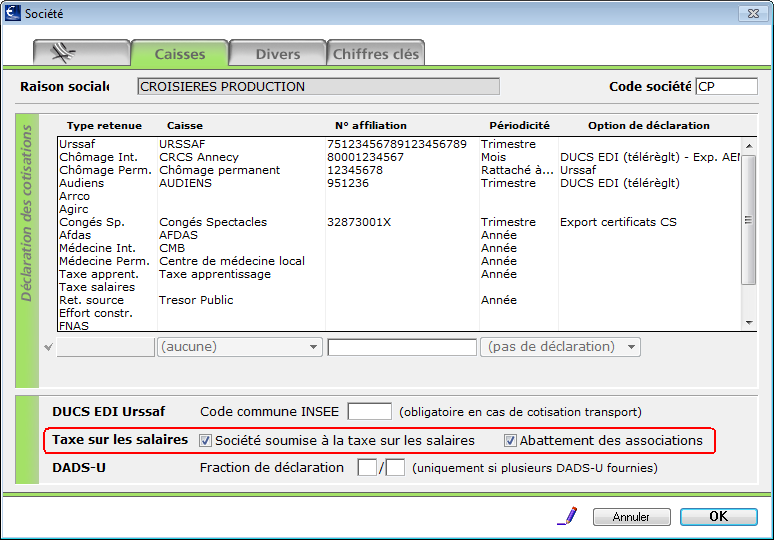774x540 pixels.
Task: Click the Raison sociale field
Action: point(318,86)
